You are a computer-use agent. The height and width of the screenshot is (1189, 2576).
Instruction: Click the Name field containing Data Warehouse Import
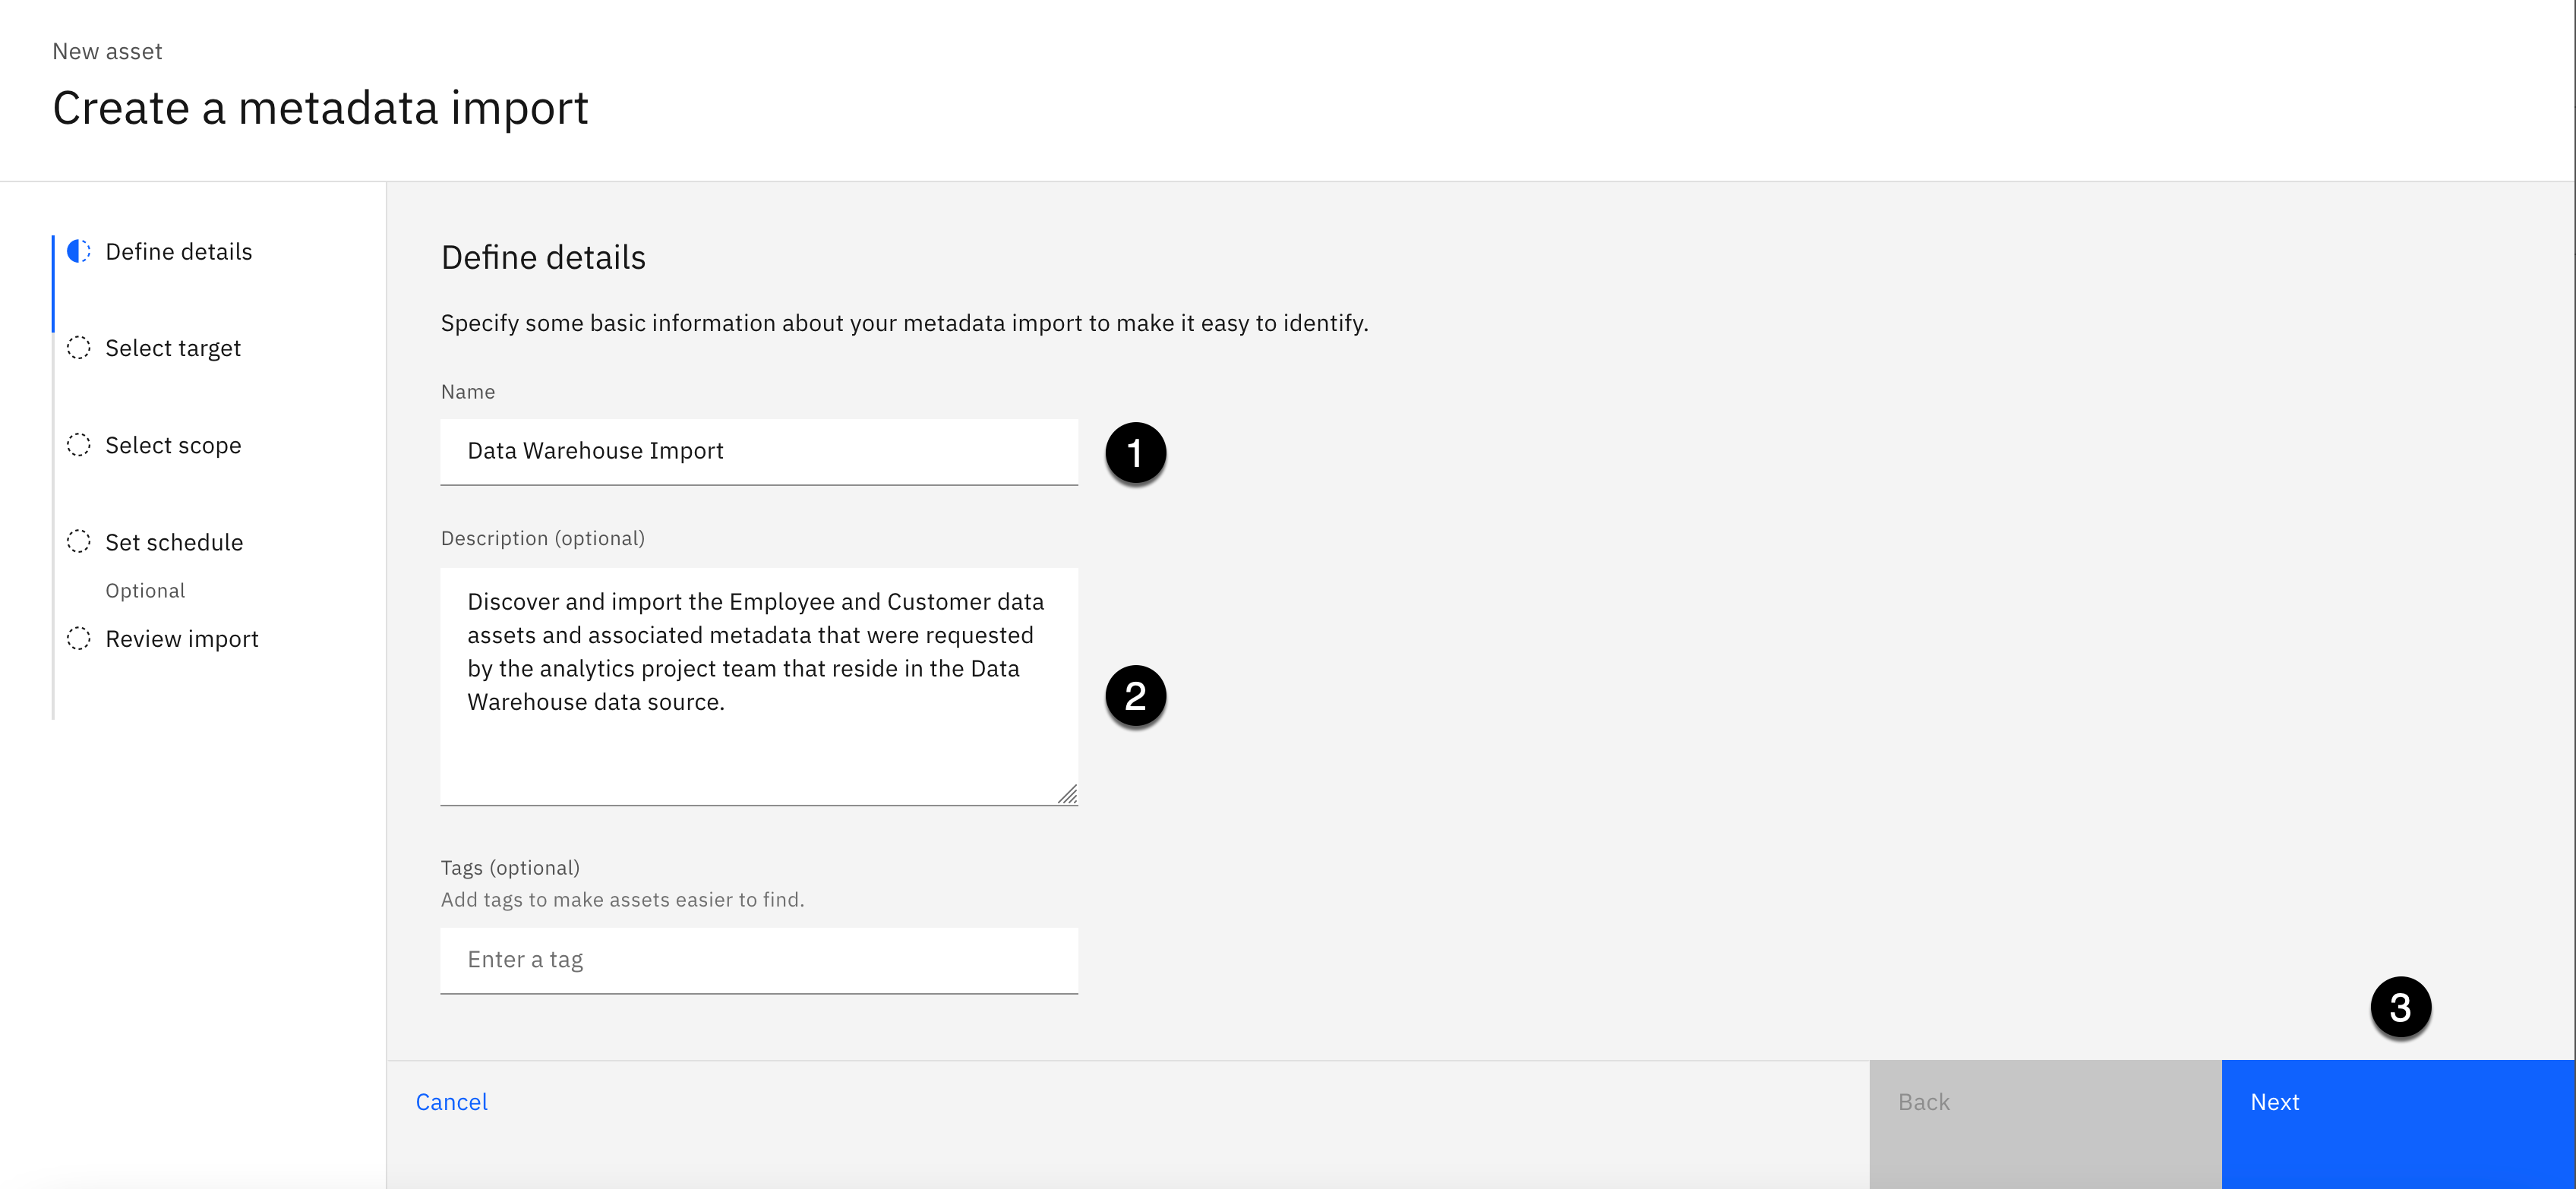pos(758,452)
